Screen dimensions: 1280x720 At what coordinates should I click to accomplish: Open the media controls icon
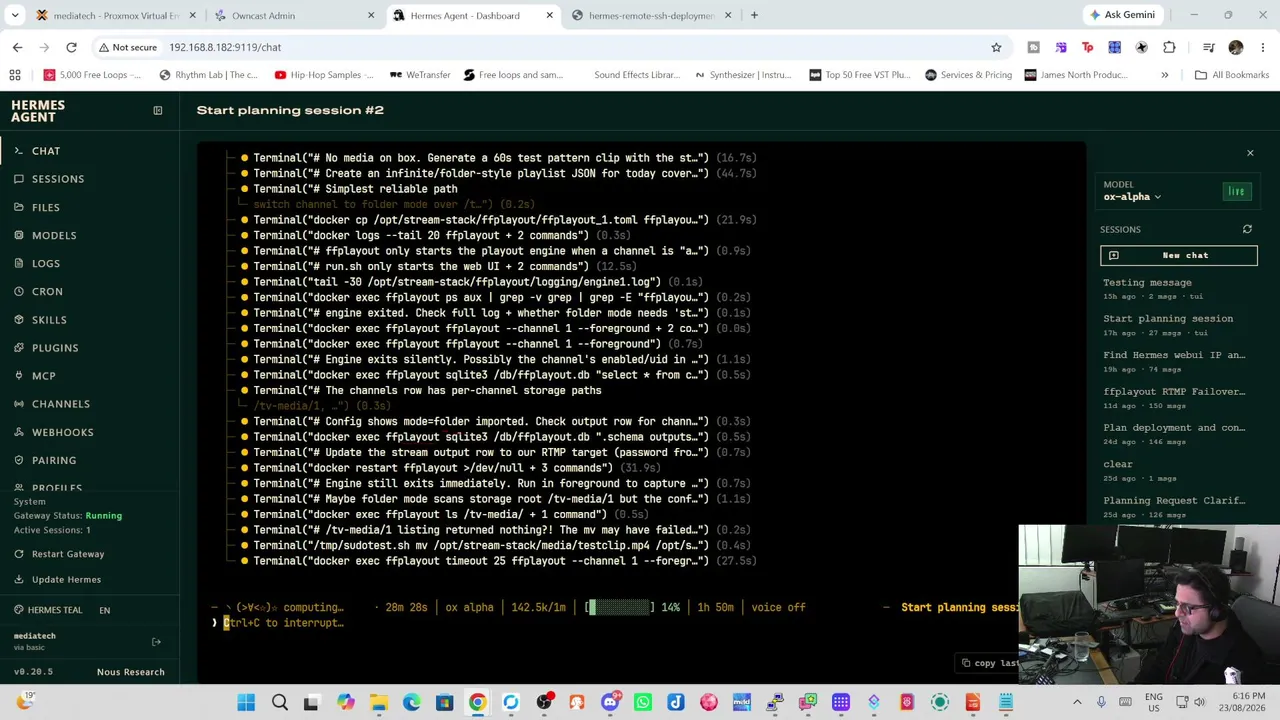tap(1208, 47)
